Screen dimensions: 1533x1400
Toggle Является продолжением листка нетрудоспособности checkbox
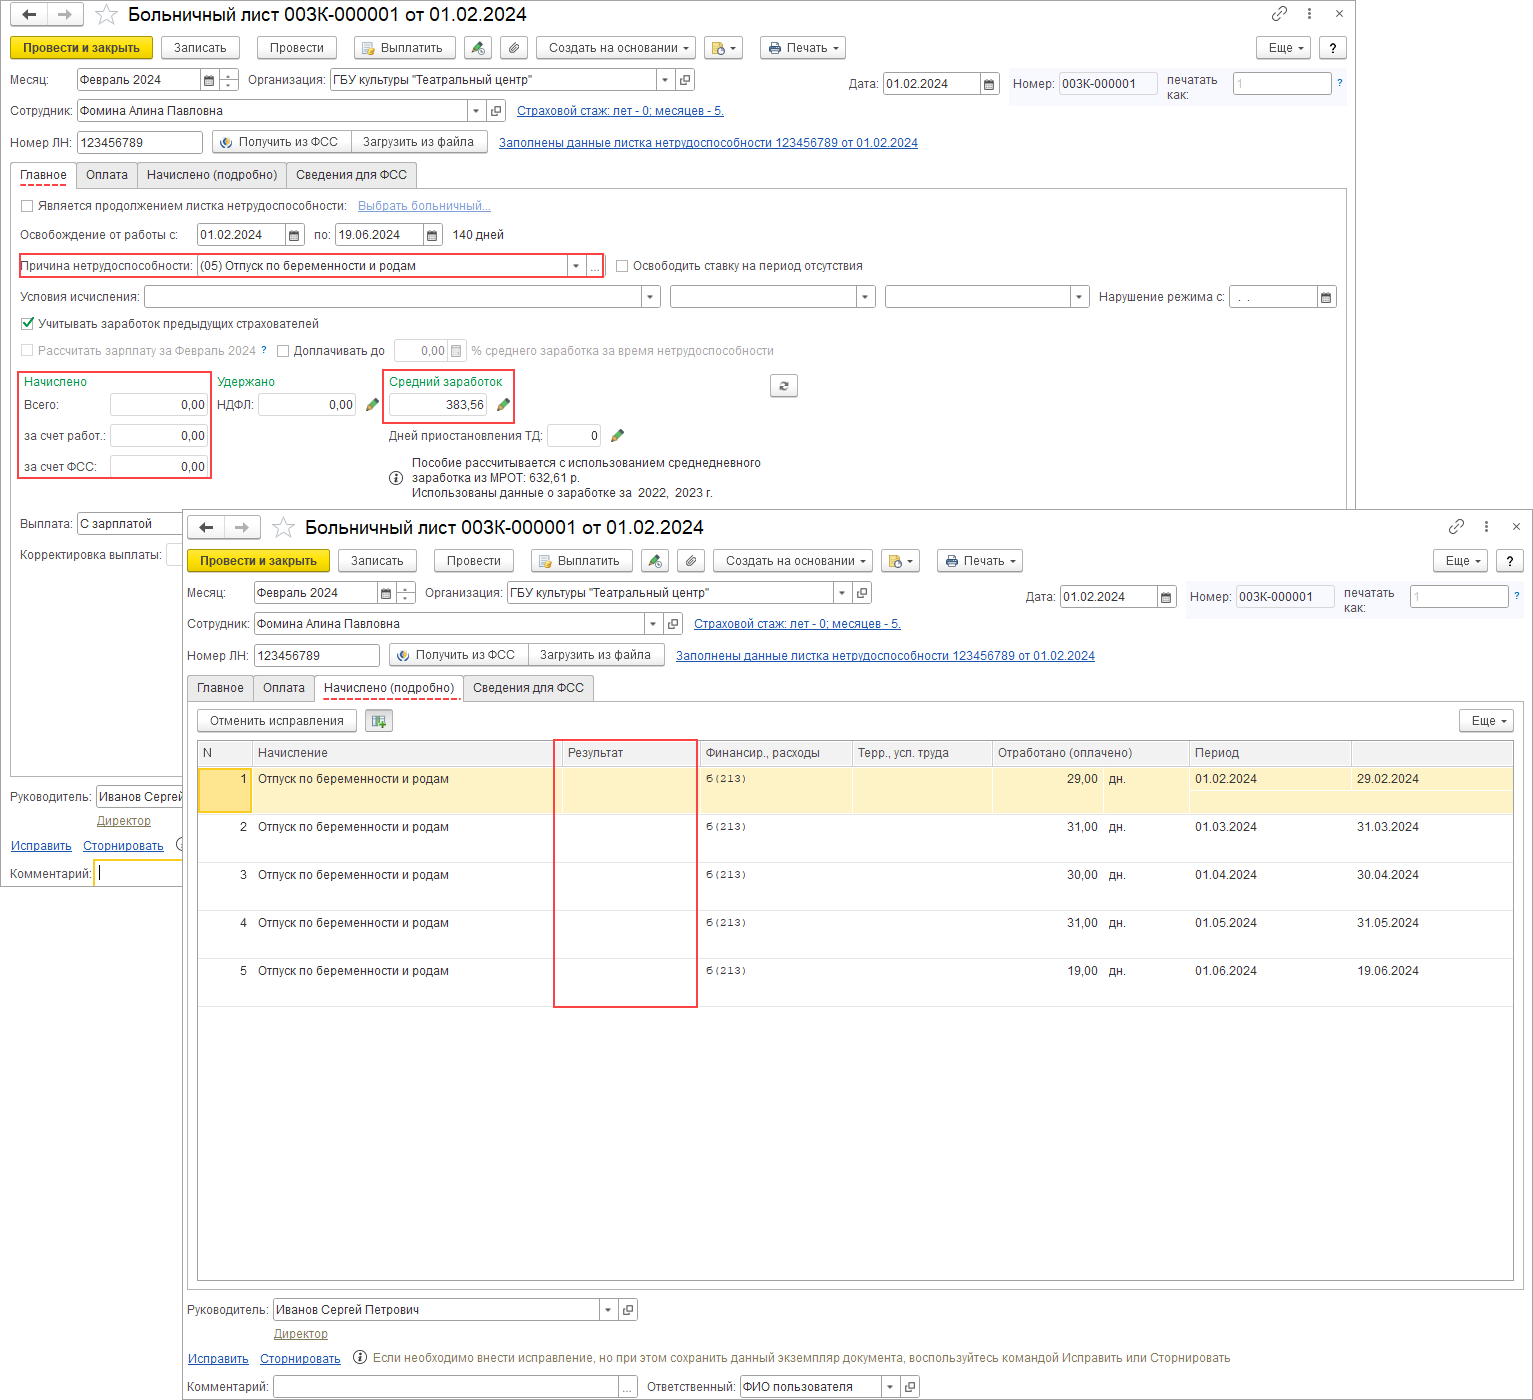tap(27, 206)
